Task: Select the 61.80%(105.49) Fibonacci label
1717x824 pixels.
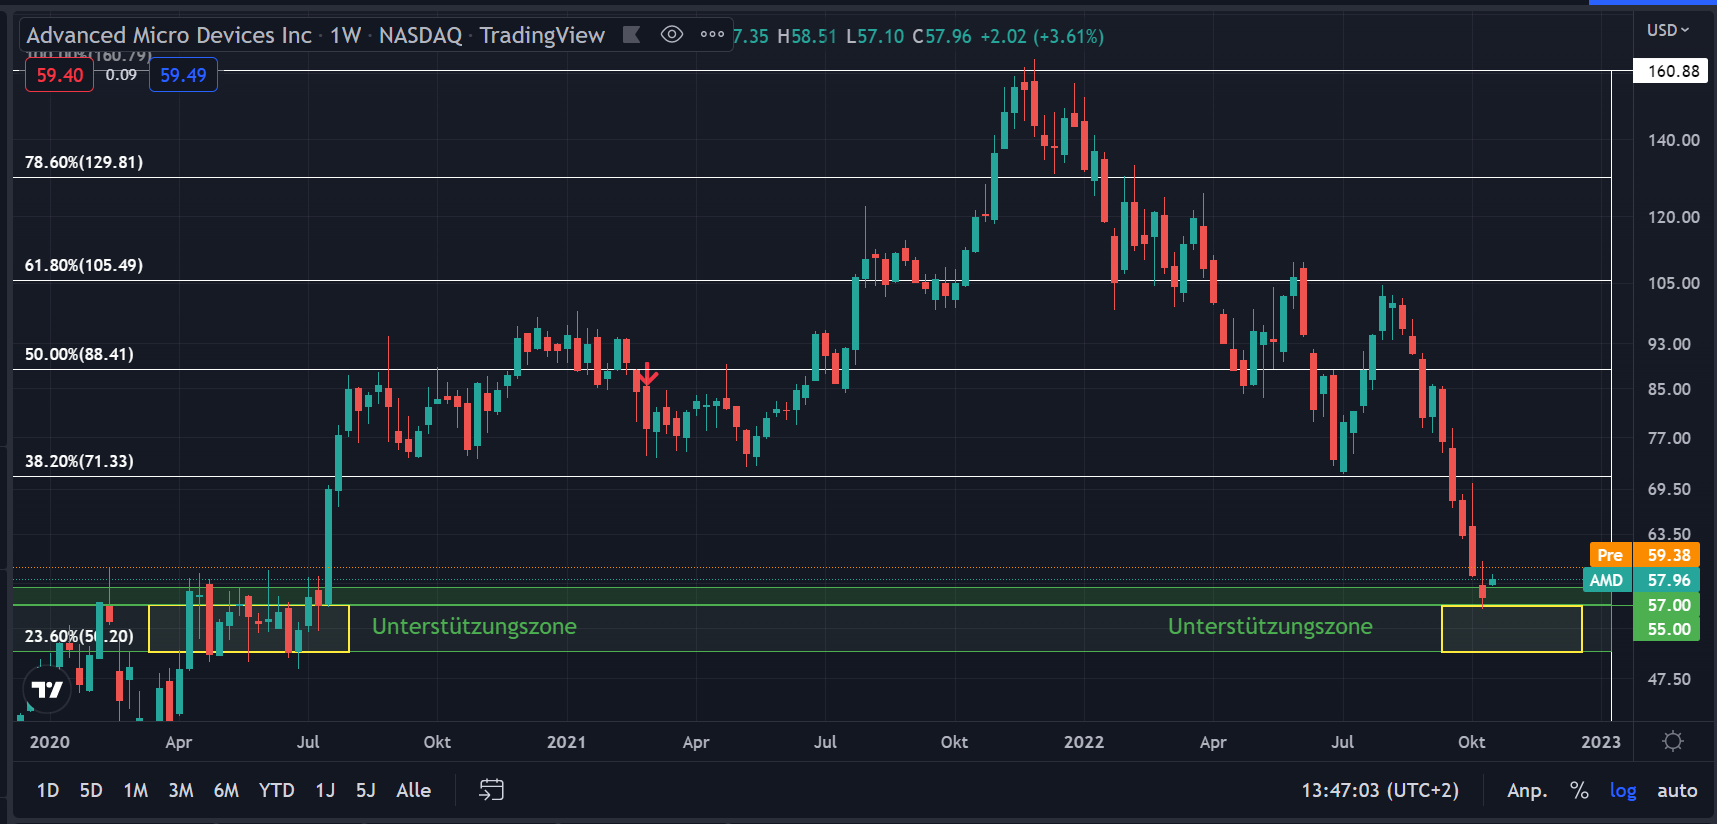Action: coord(84,265)
